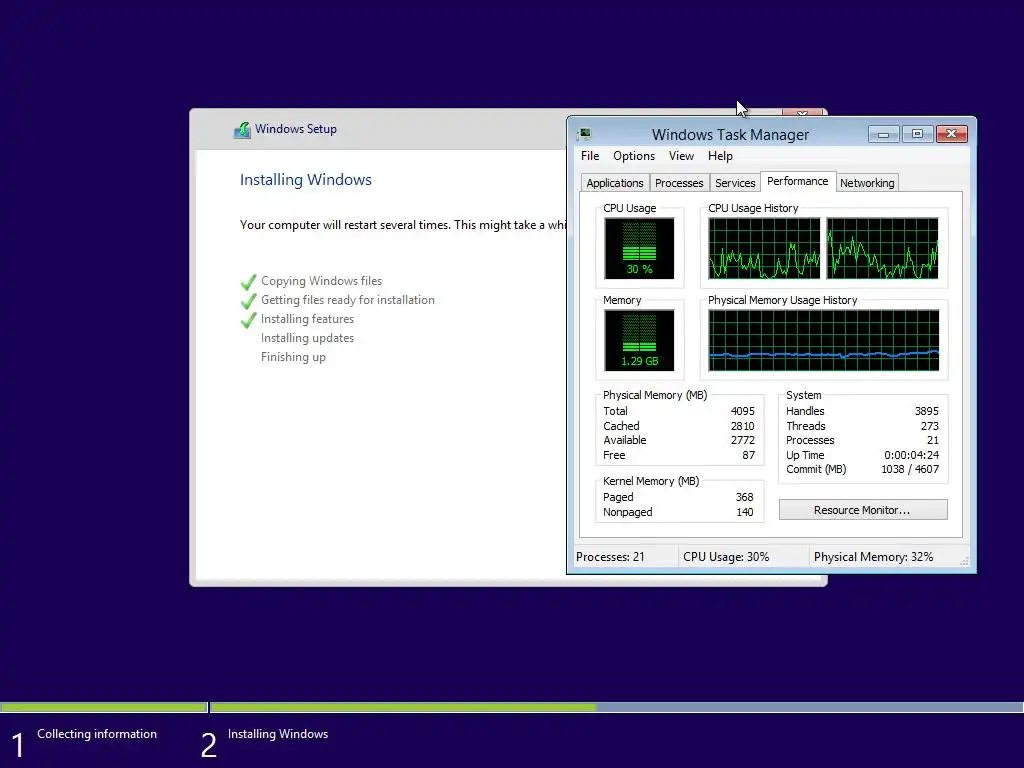This screenshot has width=1024, height=768.
Task: Click the Windows Setup title icon
Action: tap(242, 129)
